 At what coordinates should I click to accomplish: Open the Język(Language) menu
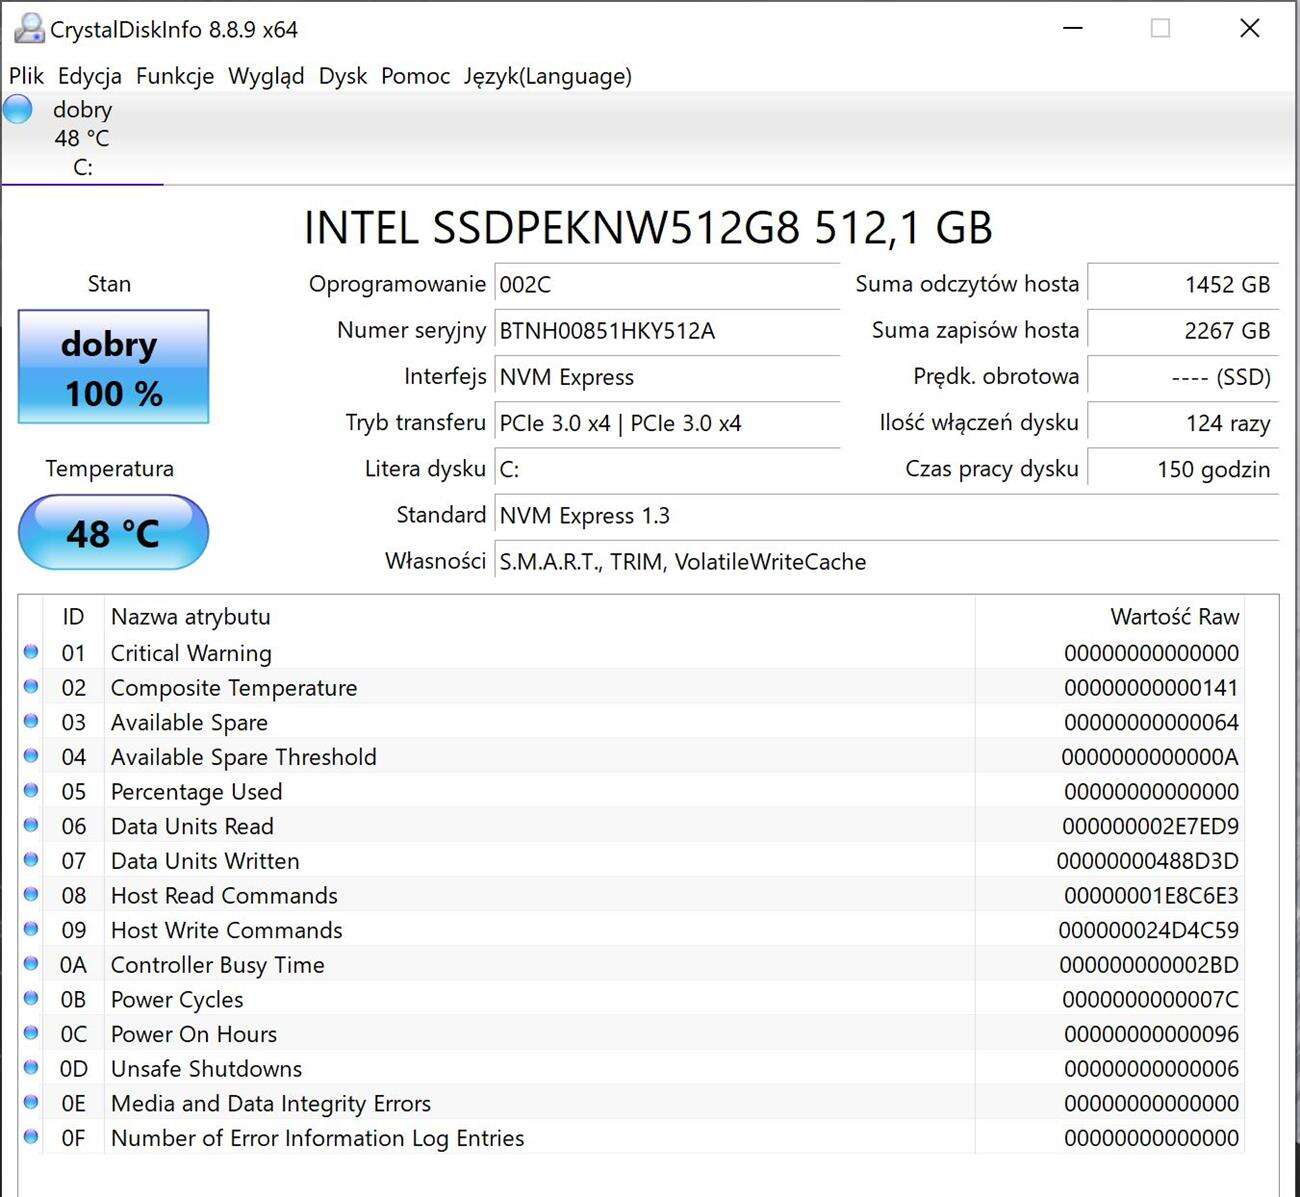pyautogui.click(x=547, y=76)
